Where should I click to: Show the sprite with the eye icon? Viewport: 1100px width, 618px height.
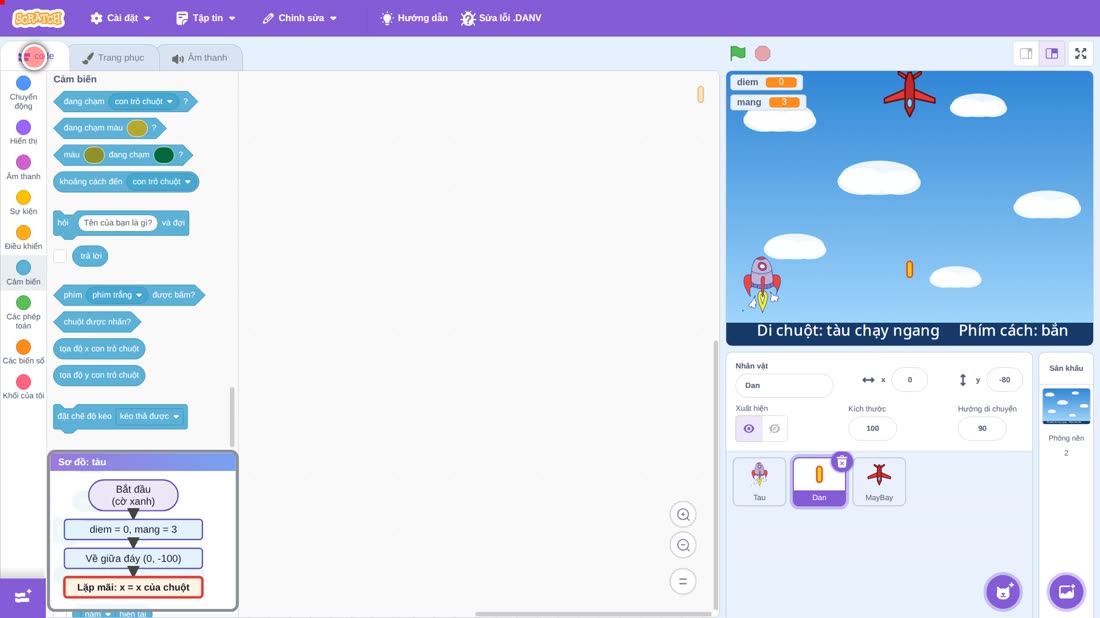pos(749,429)
